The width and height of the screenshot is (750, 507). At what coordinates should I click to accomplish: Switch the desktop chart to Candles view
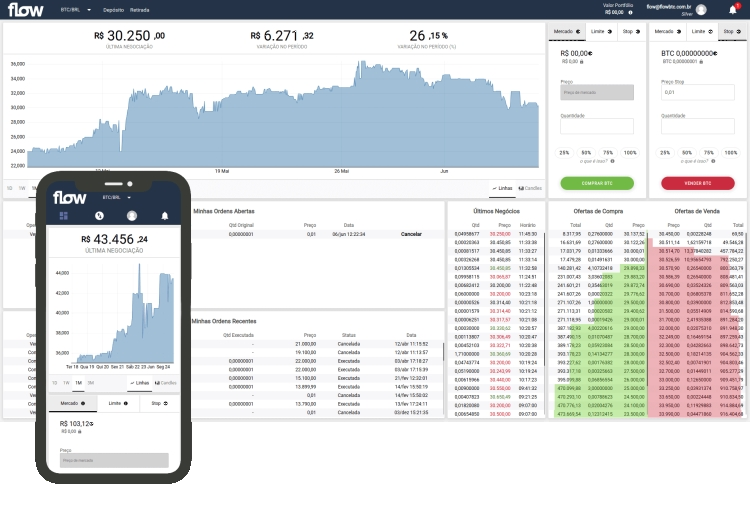[x=530, y=188]
